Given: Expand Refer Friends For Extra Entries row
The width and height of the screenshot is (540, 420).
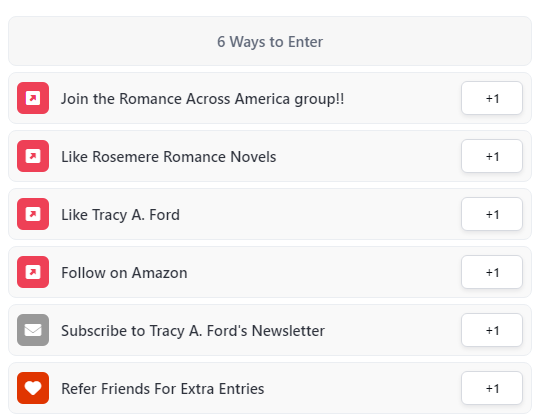Looking at the screenshot, I should pos(270,388).
